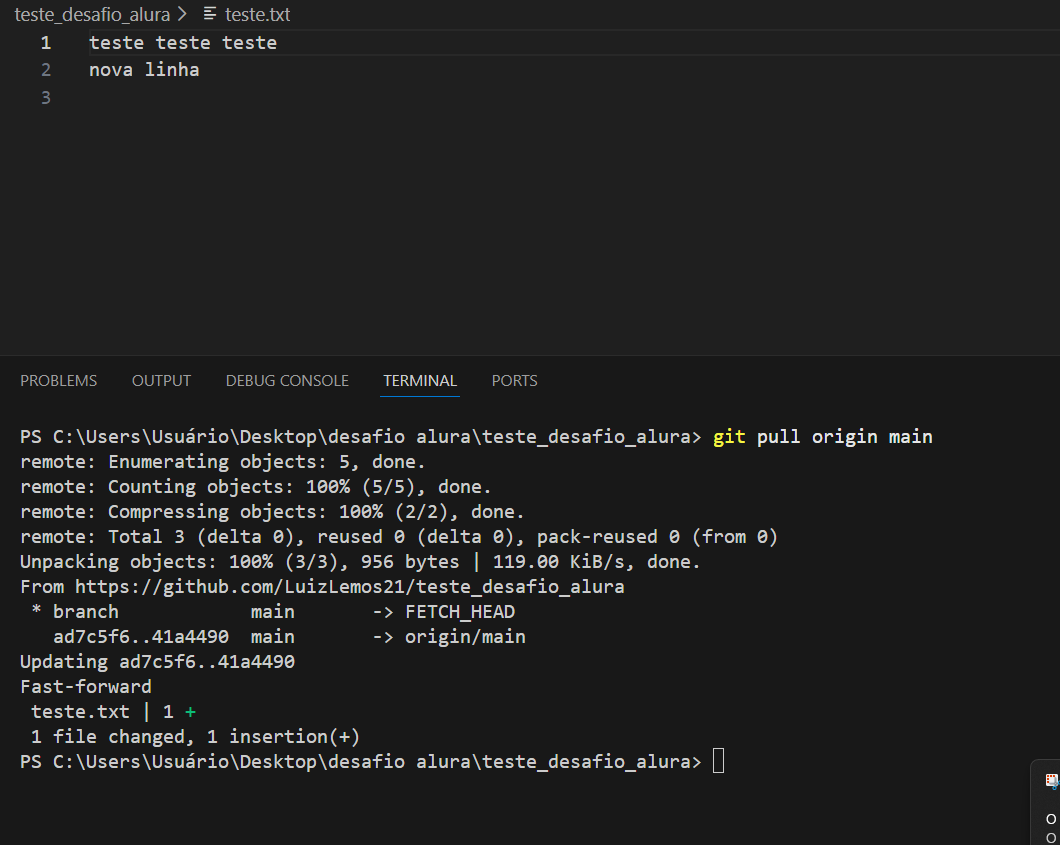This screenshot has height=845, width=1060.
Task: Select line number 2 in the gutter
Action: tap(45, 70)
